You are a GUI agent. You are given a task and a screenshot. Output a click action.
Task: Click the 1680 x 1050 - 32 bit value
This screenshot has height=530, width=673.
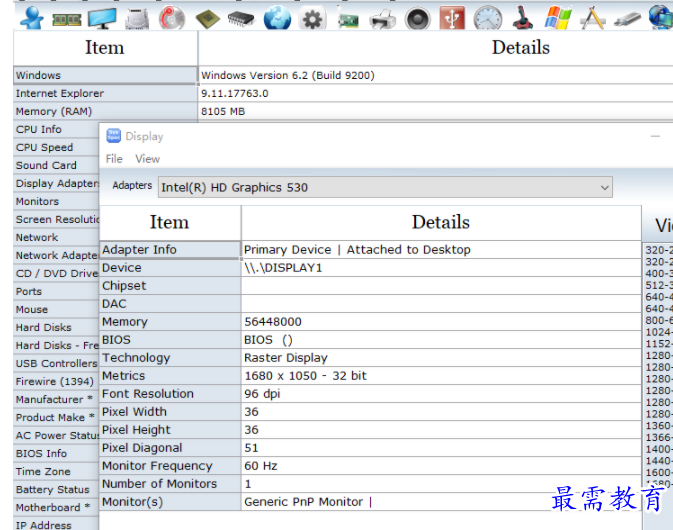[441, 376]
